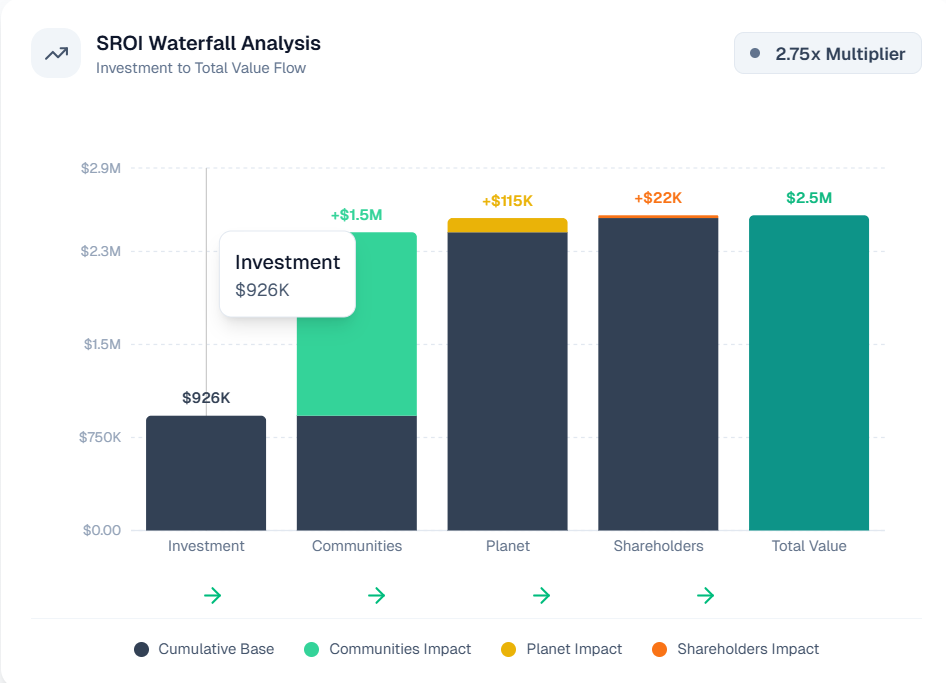The image size is (946, 683).
Task: Click the 2.75x Multiplier badge
Action: (x=827, y=52)
